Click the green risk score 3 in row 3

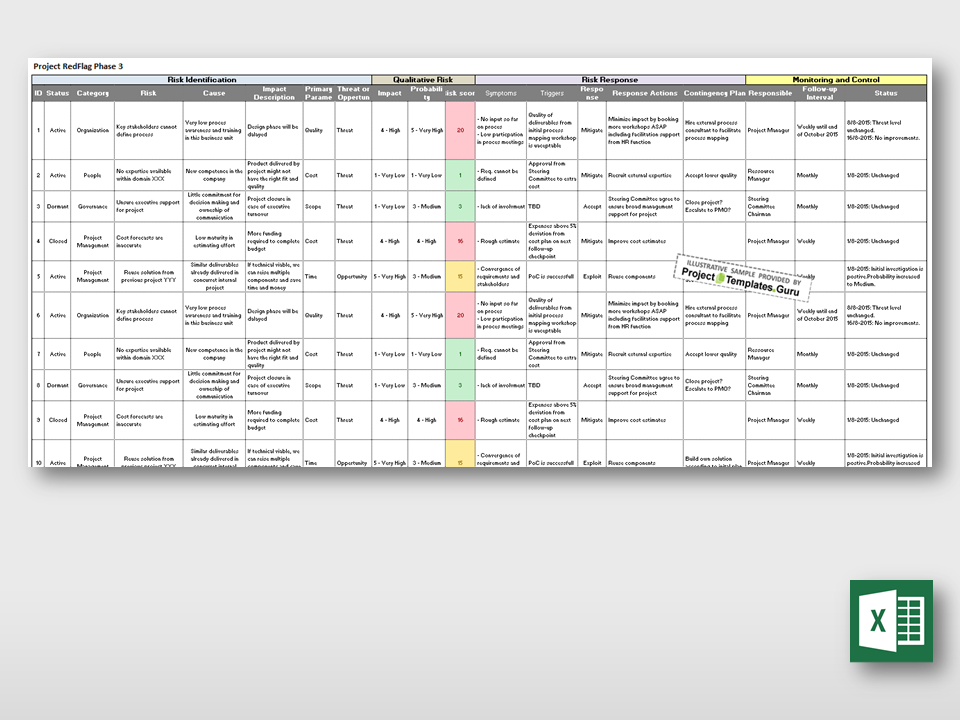(460, 206)
